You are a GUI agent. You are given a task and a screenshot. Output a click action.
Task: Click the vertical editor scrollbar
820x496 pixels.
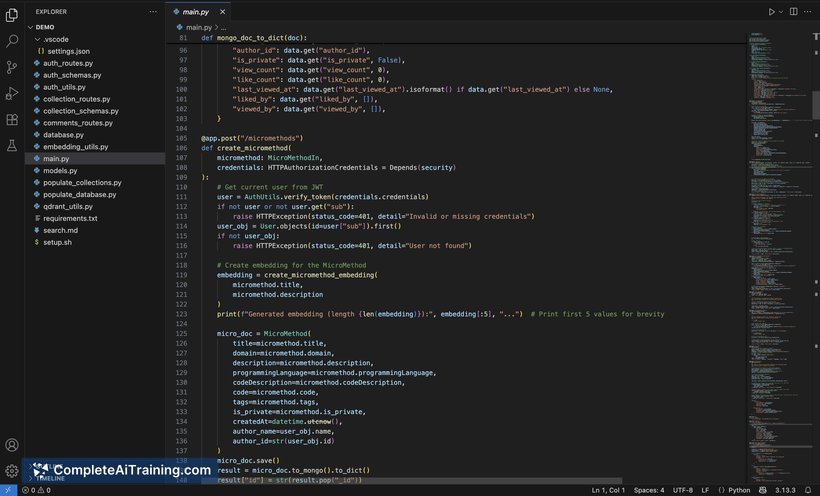coord(816,105)
